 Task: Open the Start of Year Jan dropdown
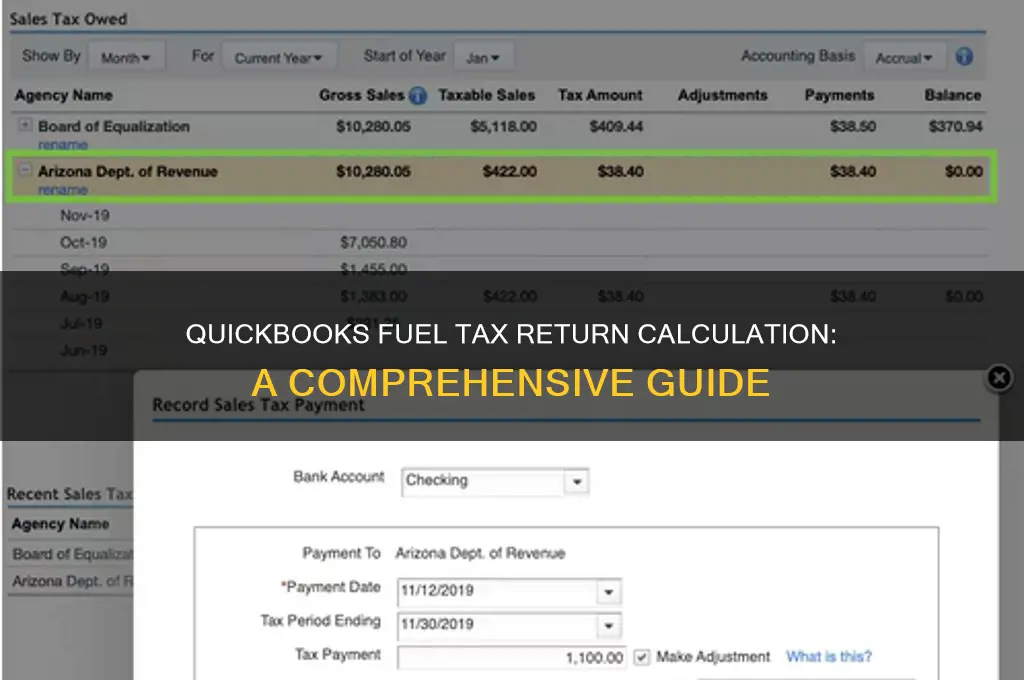point(483,57)
